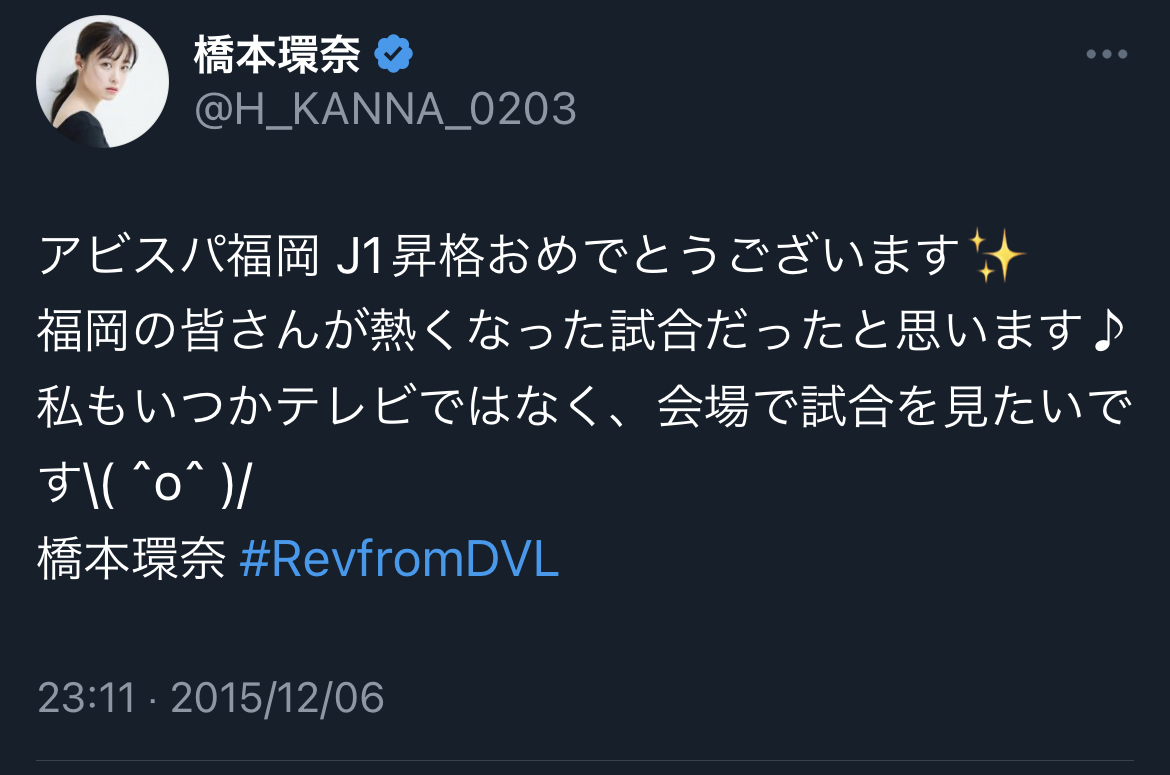Open the #RevfromDVL hashtag

pos(399,559)
